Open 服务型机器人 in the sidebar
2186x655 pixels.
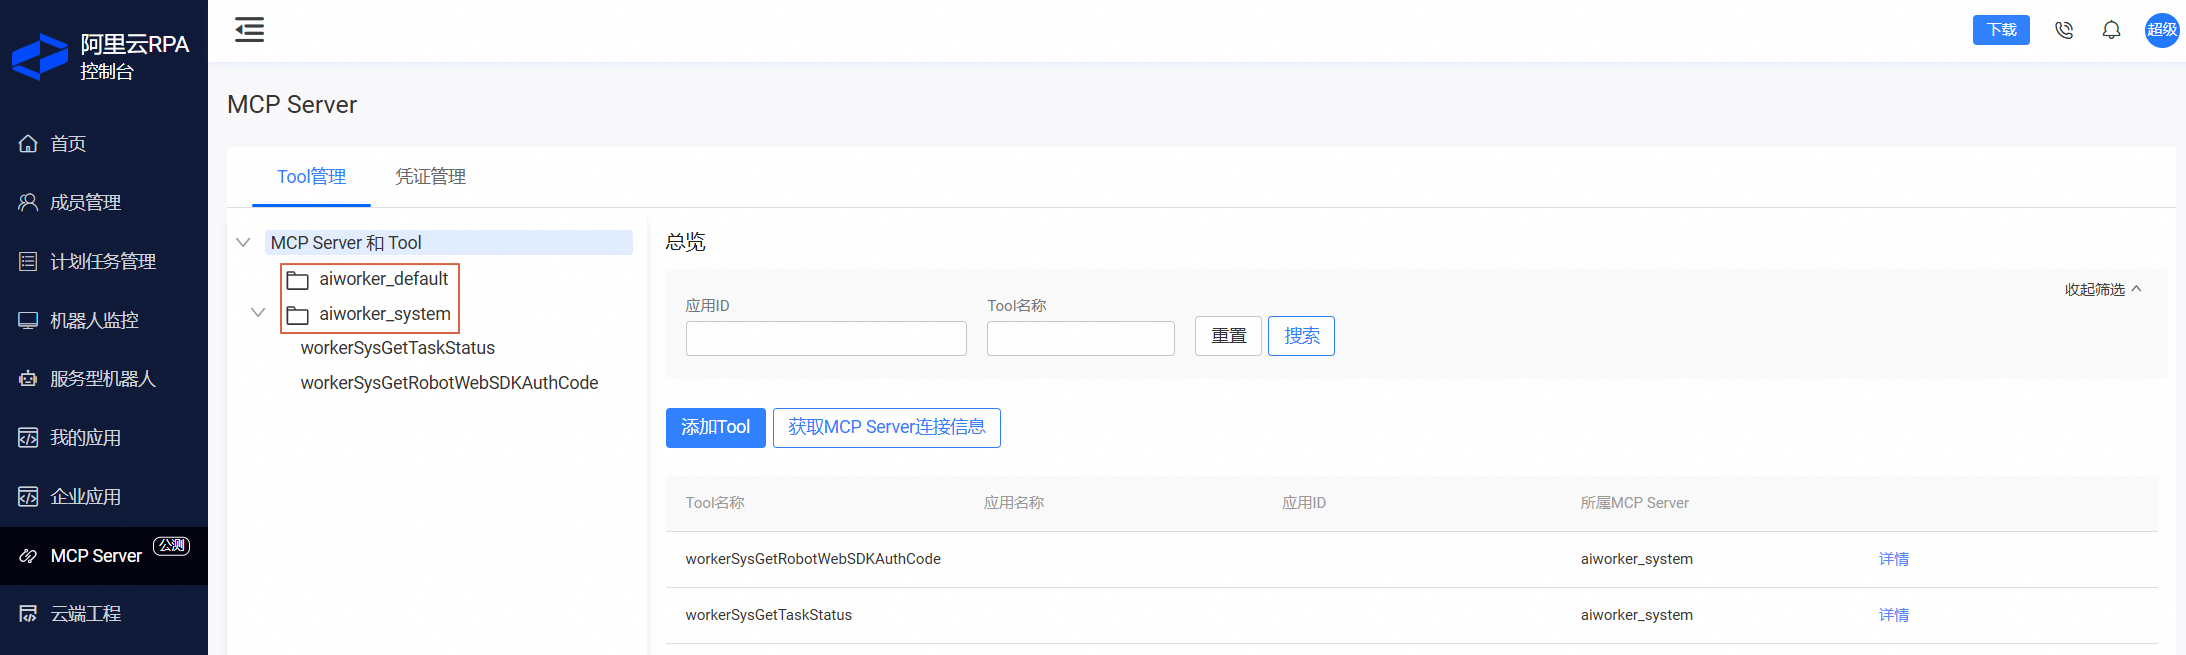[104, 379]
